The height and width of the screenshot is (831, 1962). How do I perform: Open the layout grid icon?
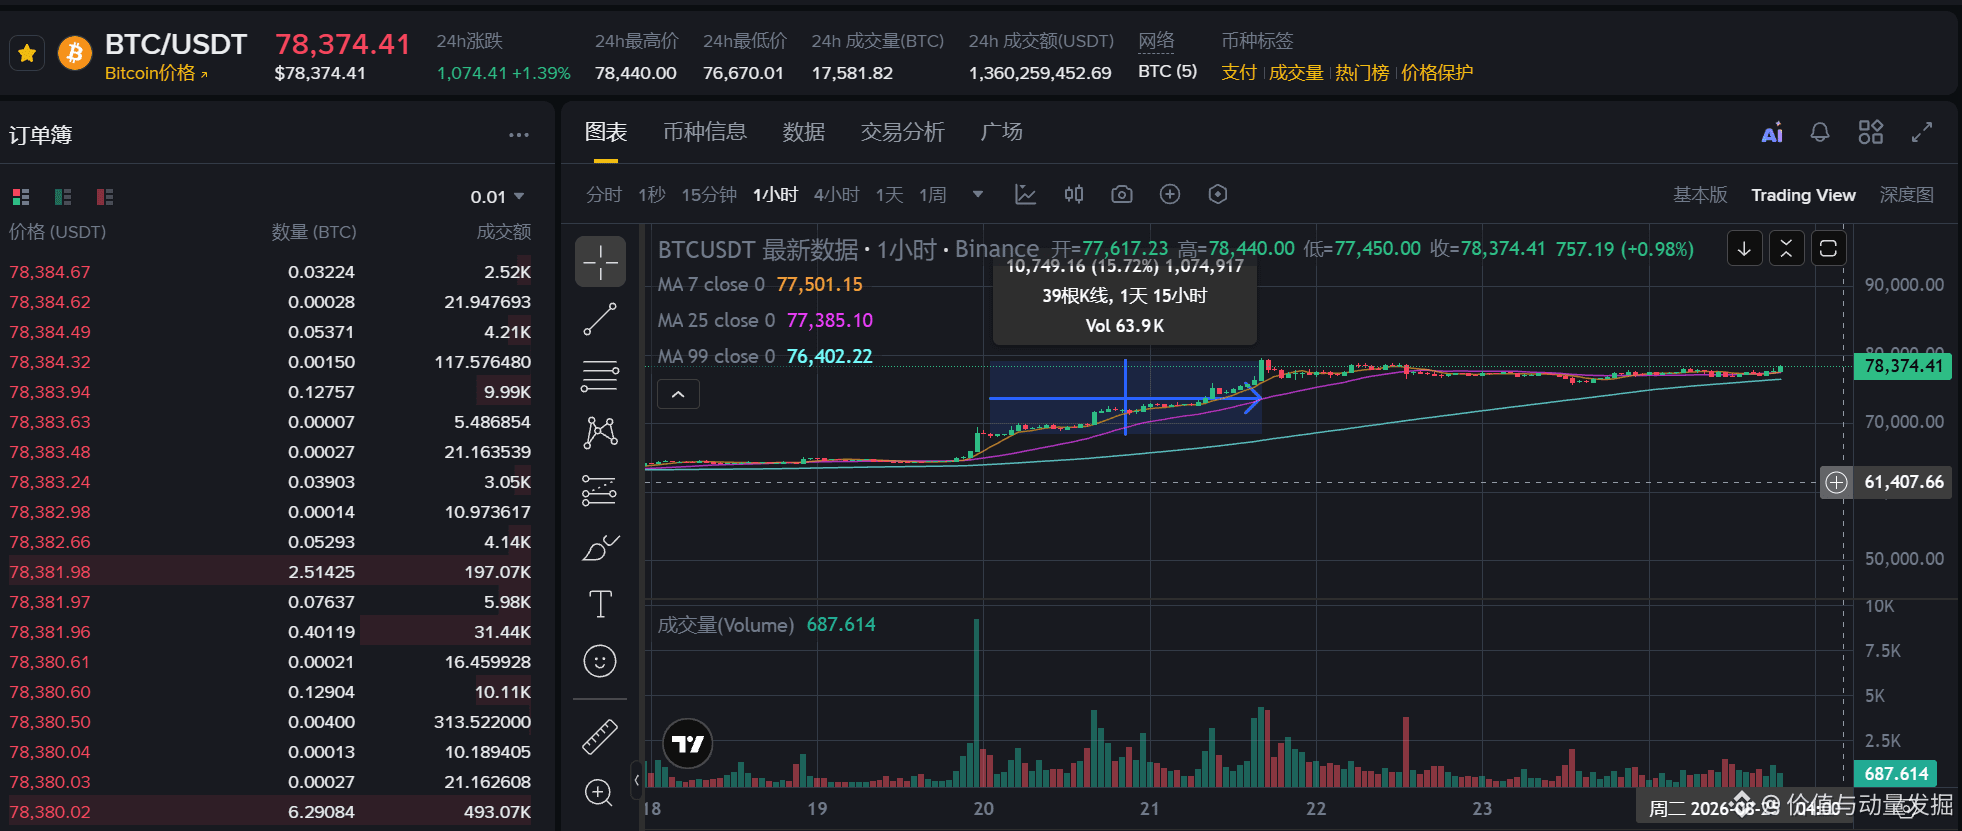1871,132
